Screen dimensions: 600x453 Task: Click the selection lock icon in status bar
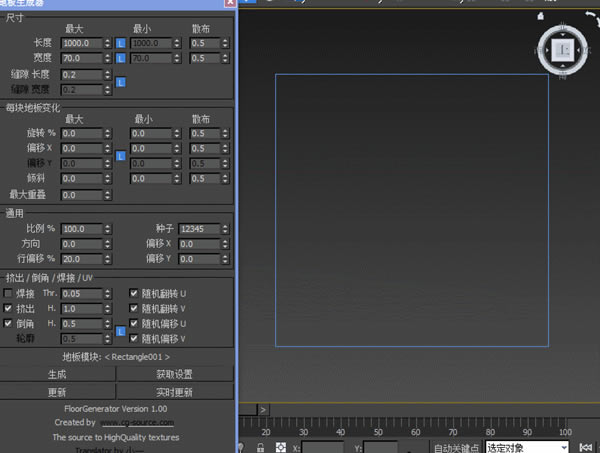[261, 447]
